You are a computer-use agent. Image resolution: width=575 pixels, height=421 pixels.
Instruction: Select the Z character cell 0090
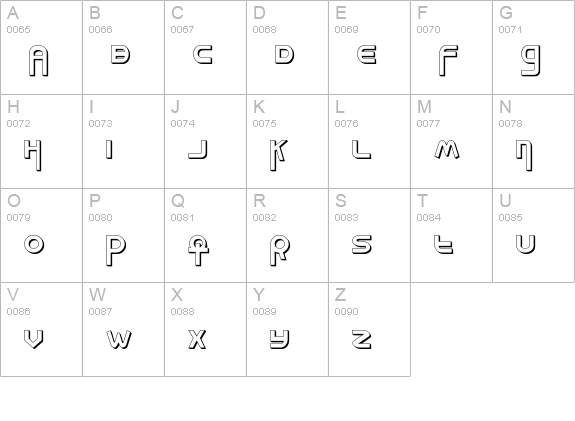(x=369, y=329)
